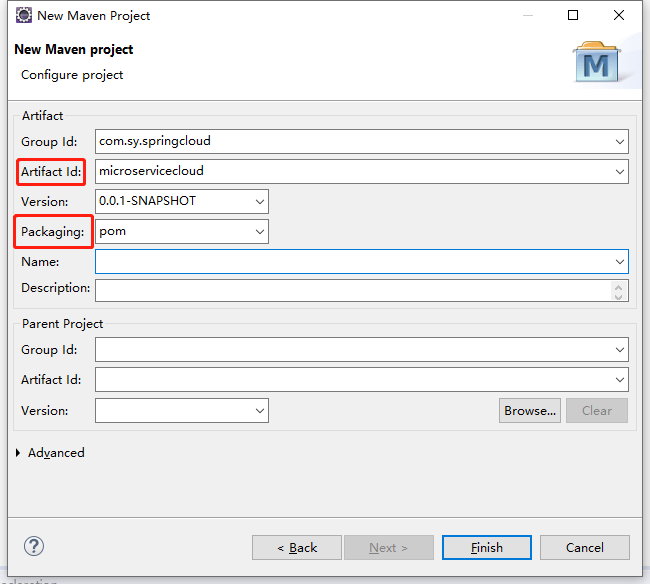650x584 pixels.
Task: Click the 'Packaging:' label
Action: (x=53, y=232)
